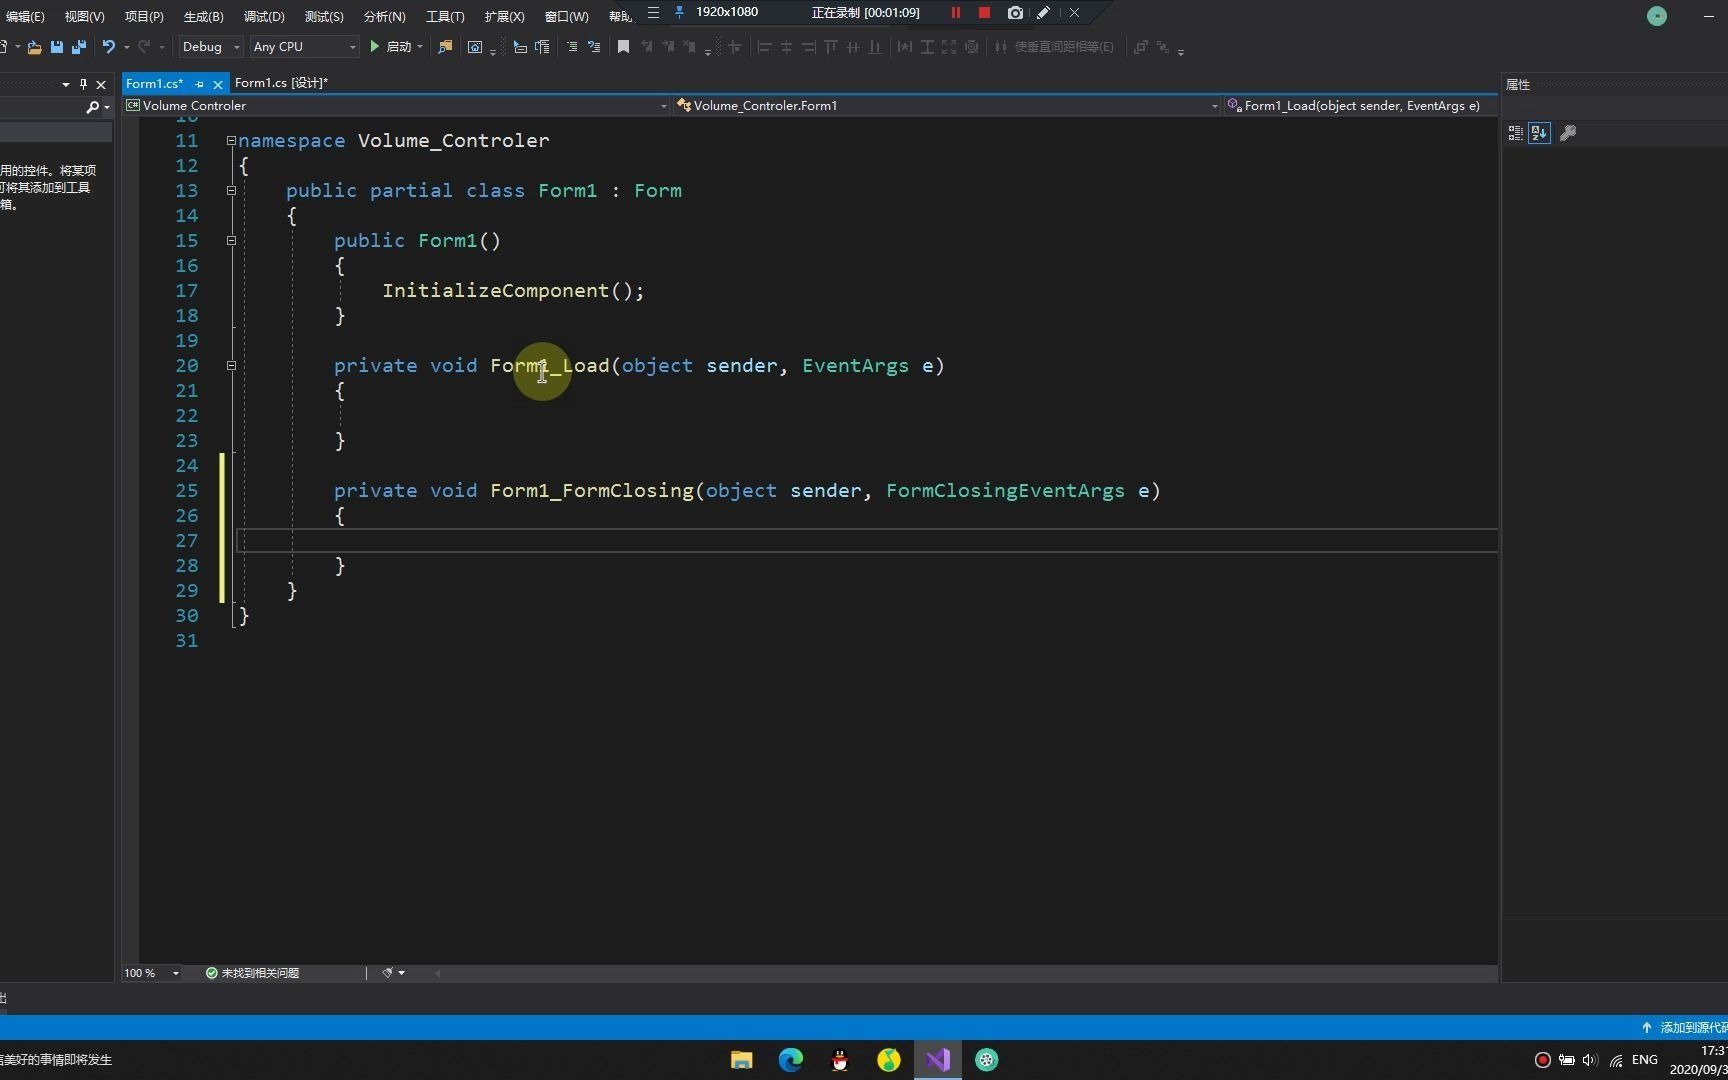Image resolution: width=1728 pixels, height=1080 pixels.
Task: Open QQ penguin app in taskbar
Action: click(840, 1060)
